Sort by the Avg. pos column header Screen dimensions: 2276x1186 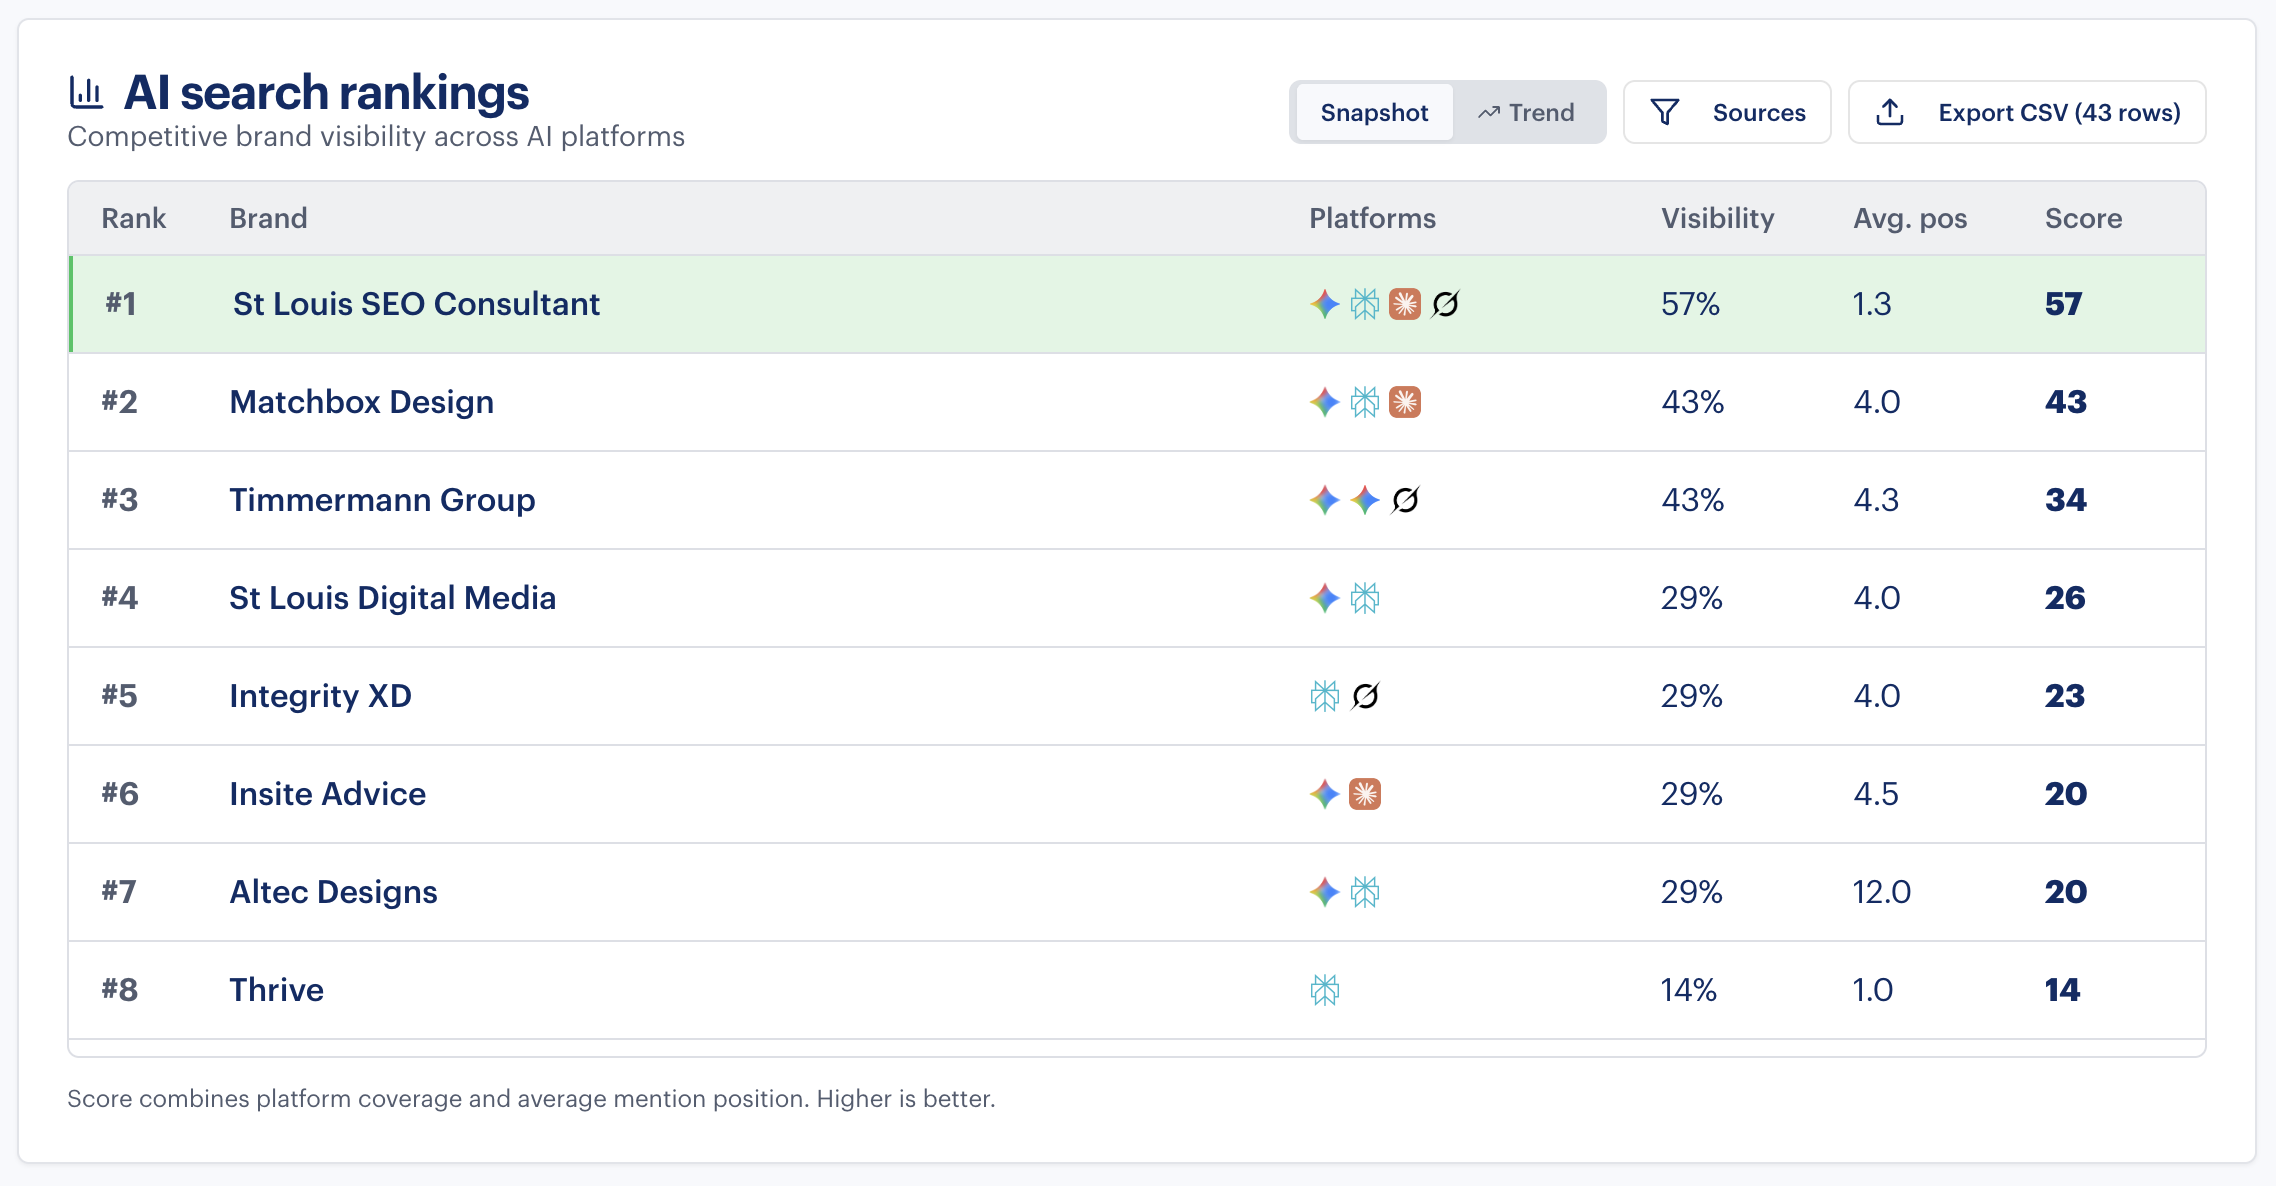tap(1910, 218)
